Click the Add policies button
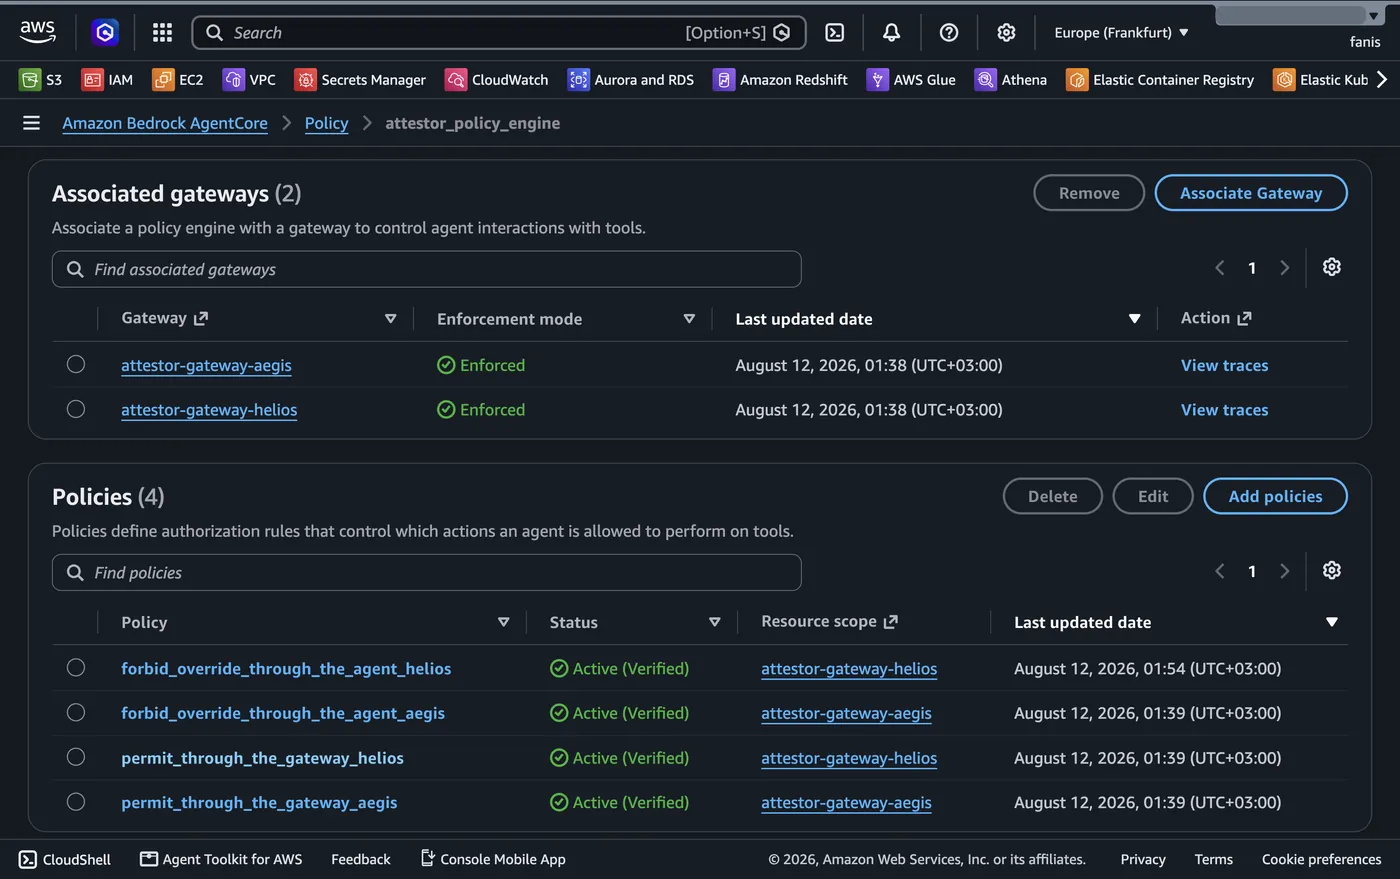Screen dimensions: 1400x879 pos(1275,496)
